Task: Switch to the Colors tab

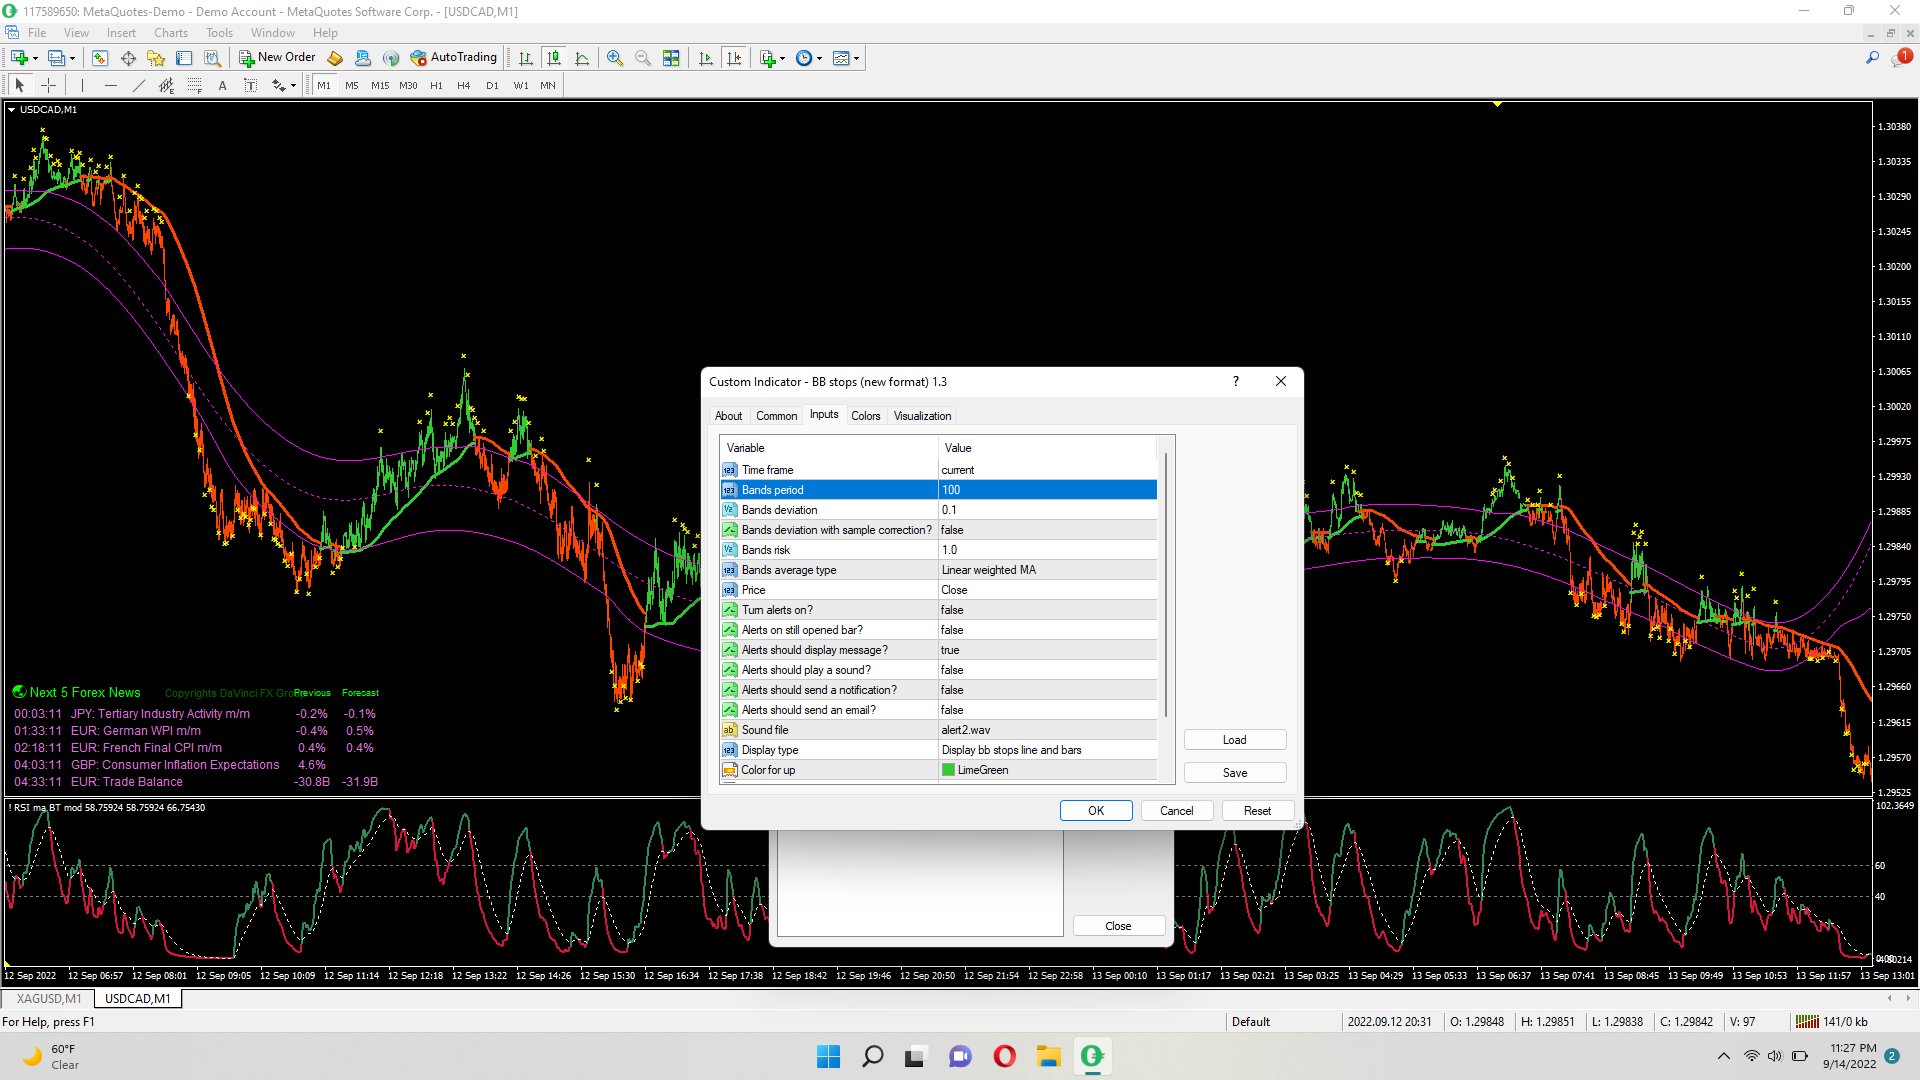Action: (x=865, y=416)
